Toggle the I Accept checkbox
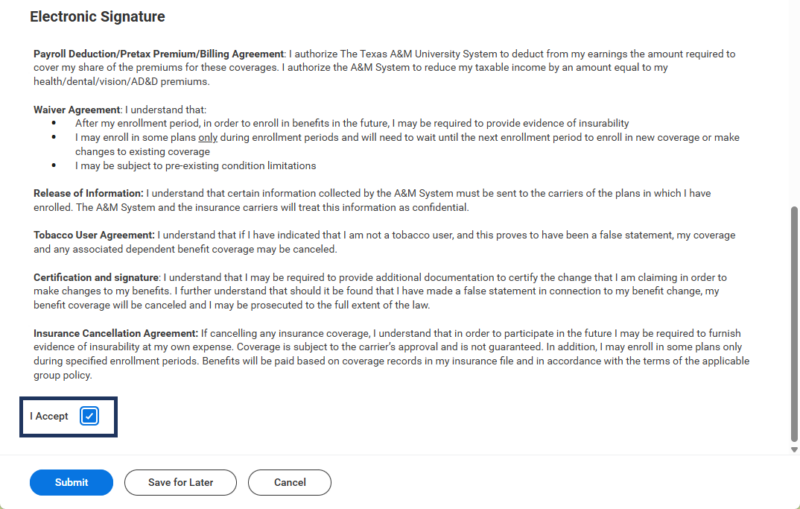Screen dimensions: 800x509 pos(89,416)
